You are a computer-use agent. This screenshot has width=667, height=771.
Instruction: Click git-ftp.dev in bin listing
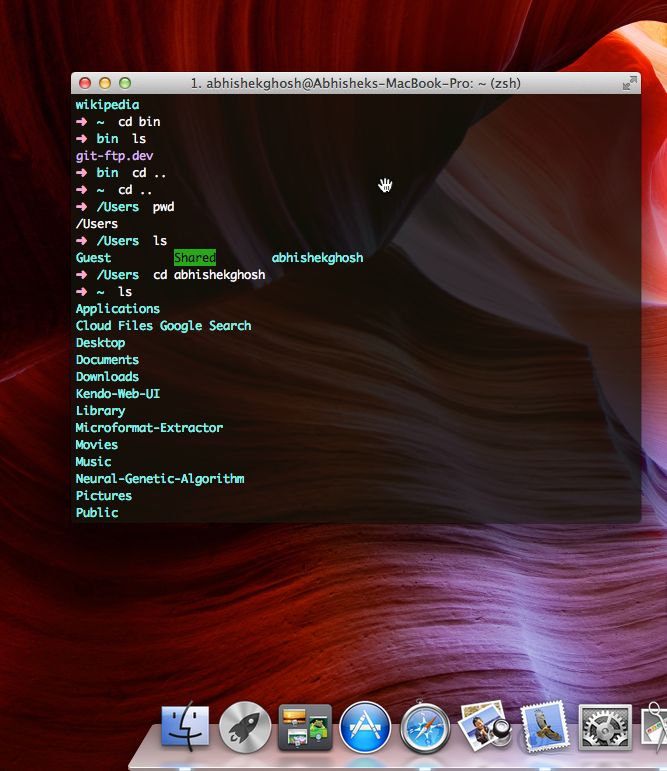114,156
